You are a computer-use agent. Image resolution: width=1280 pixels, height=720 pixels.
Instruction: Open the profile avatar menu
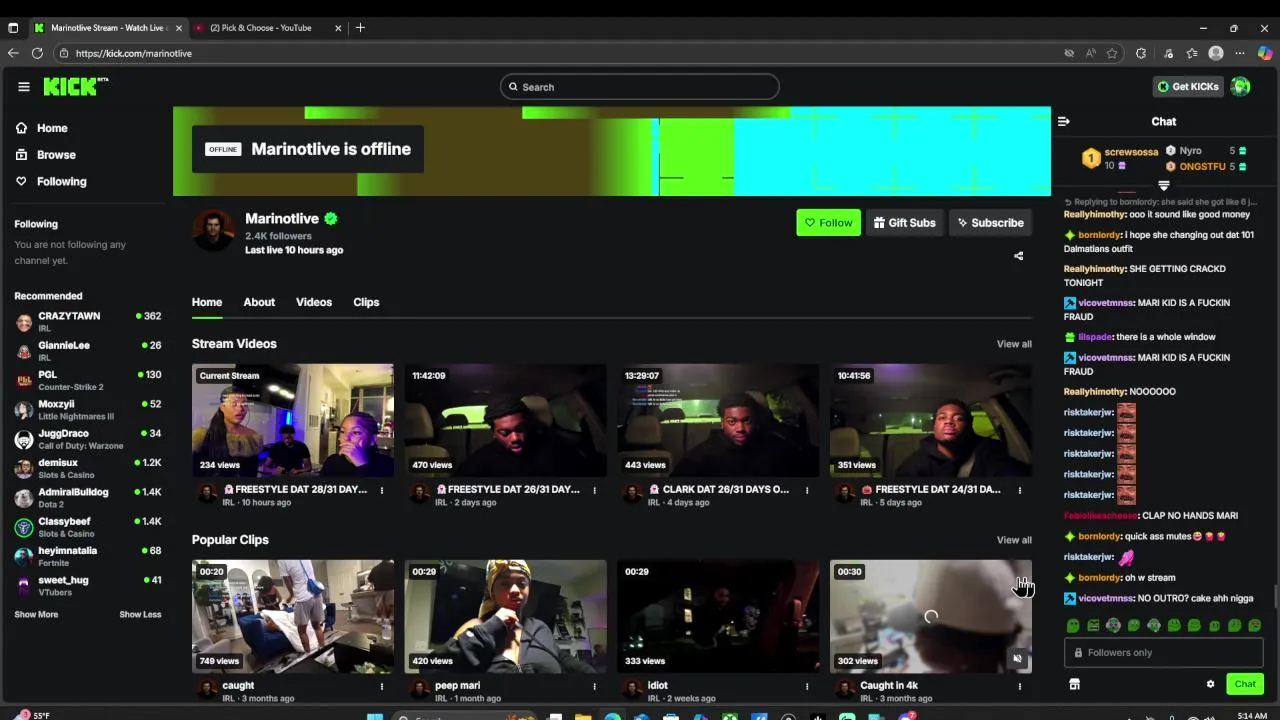click(1240, 87)
